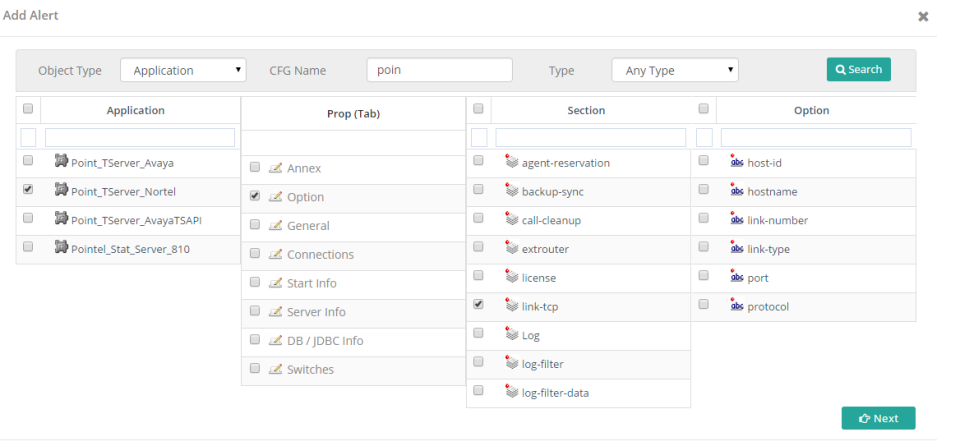
Task: Click the Point_TServer_Avaya application icon
Action: 61,161
